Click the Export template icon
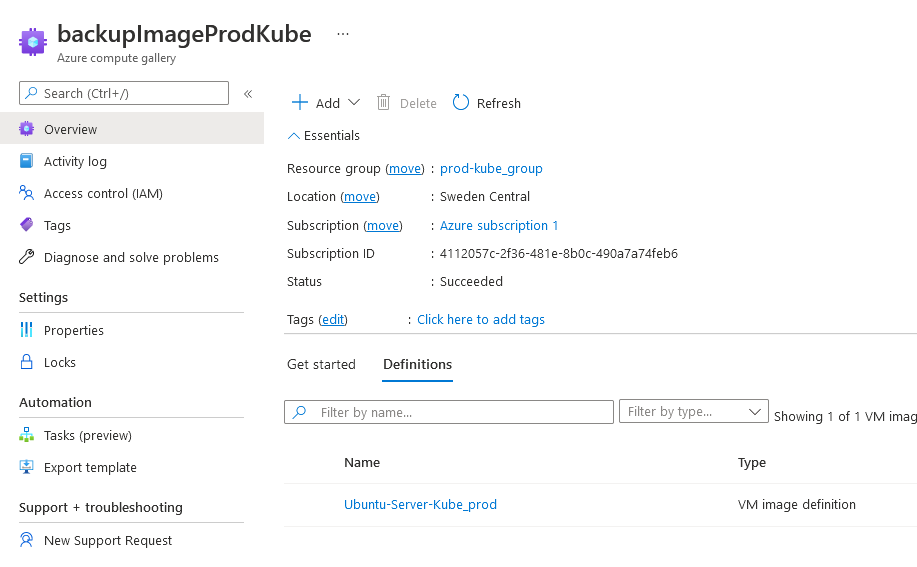 [x=27, y=467]
